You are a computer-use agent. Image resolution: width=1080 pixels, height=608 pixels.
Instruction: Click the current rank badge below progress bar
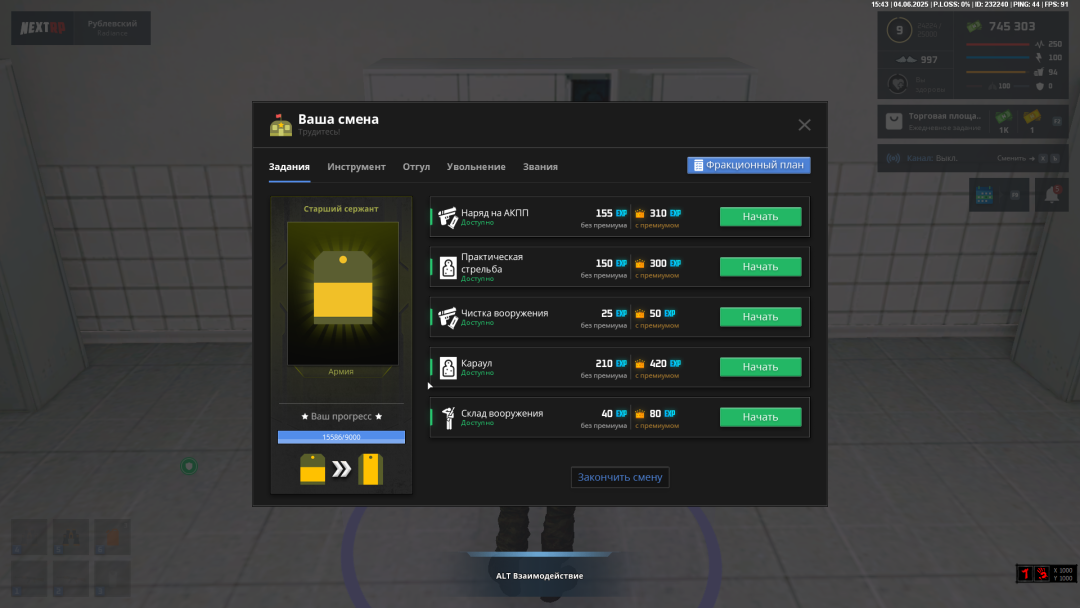pyautogui.click(x=313, y=469)
